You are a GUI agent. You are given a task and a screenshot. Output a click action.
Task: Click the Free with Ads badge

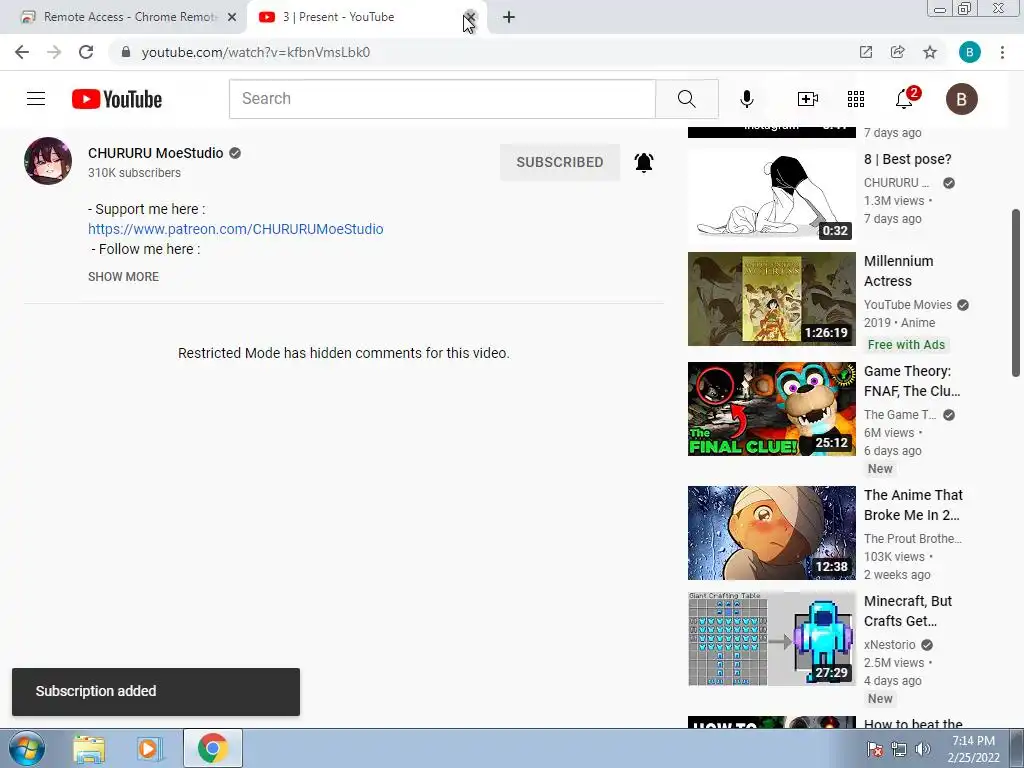[906, 345]
